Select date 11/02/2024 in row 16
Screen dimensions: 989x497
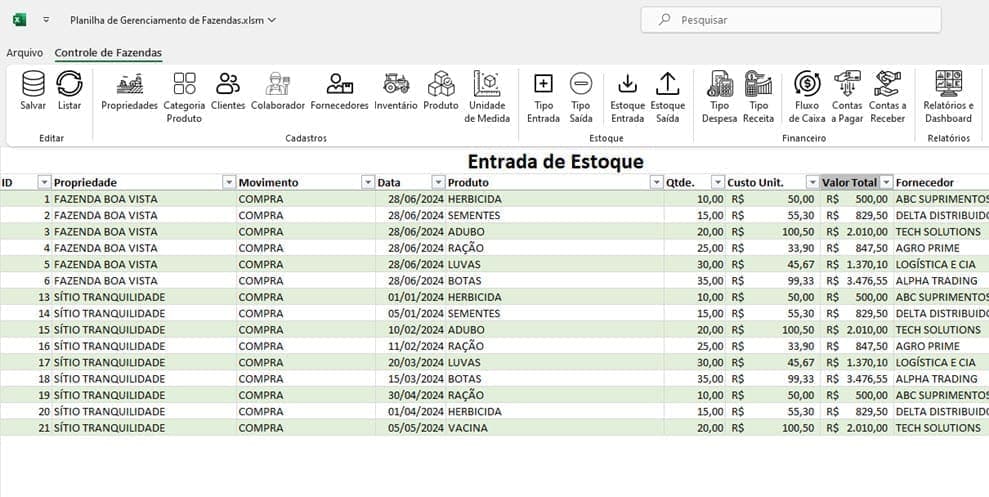411,346
